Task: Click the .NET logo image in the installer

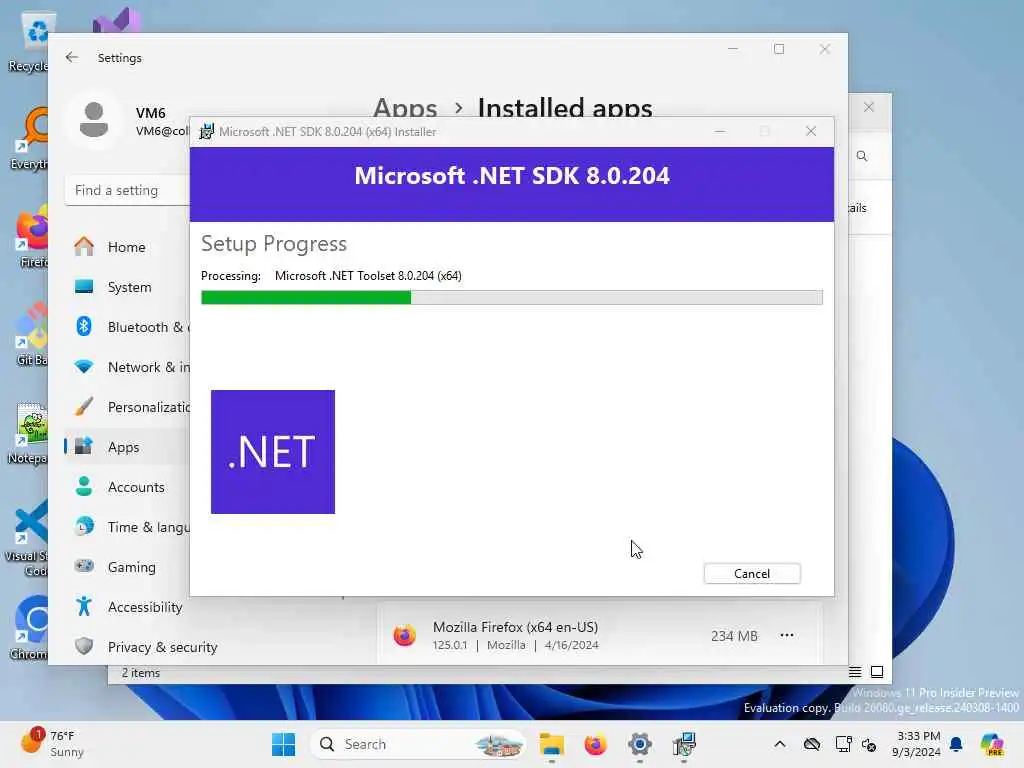Action: tap(273, 452)
